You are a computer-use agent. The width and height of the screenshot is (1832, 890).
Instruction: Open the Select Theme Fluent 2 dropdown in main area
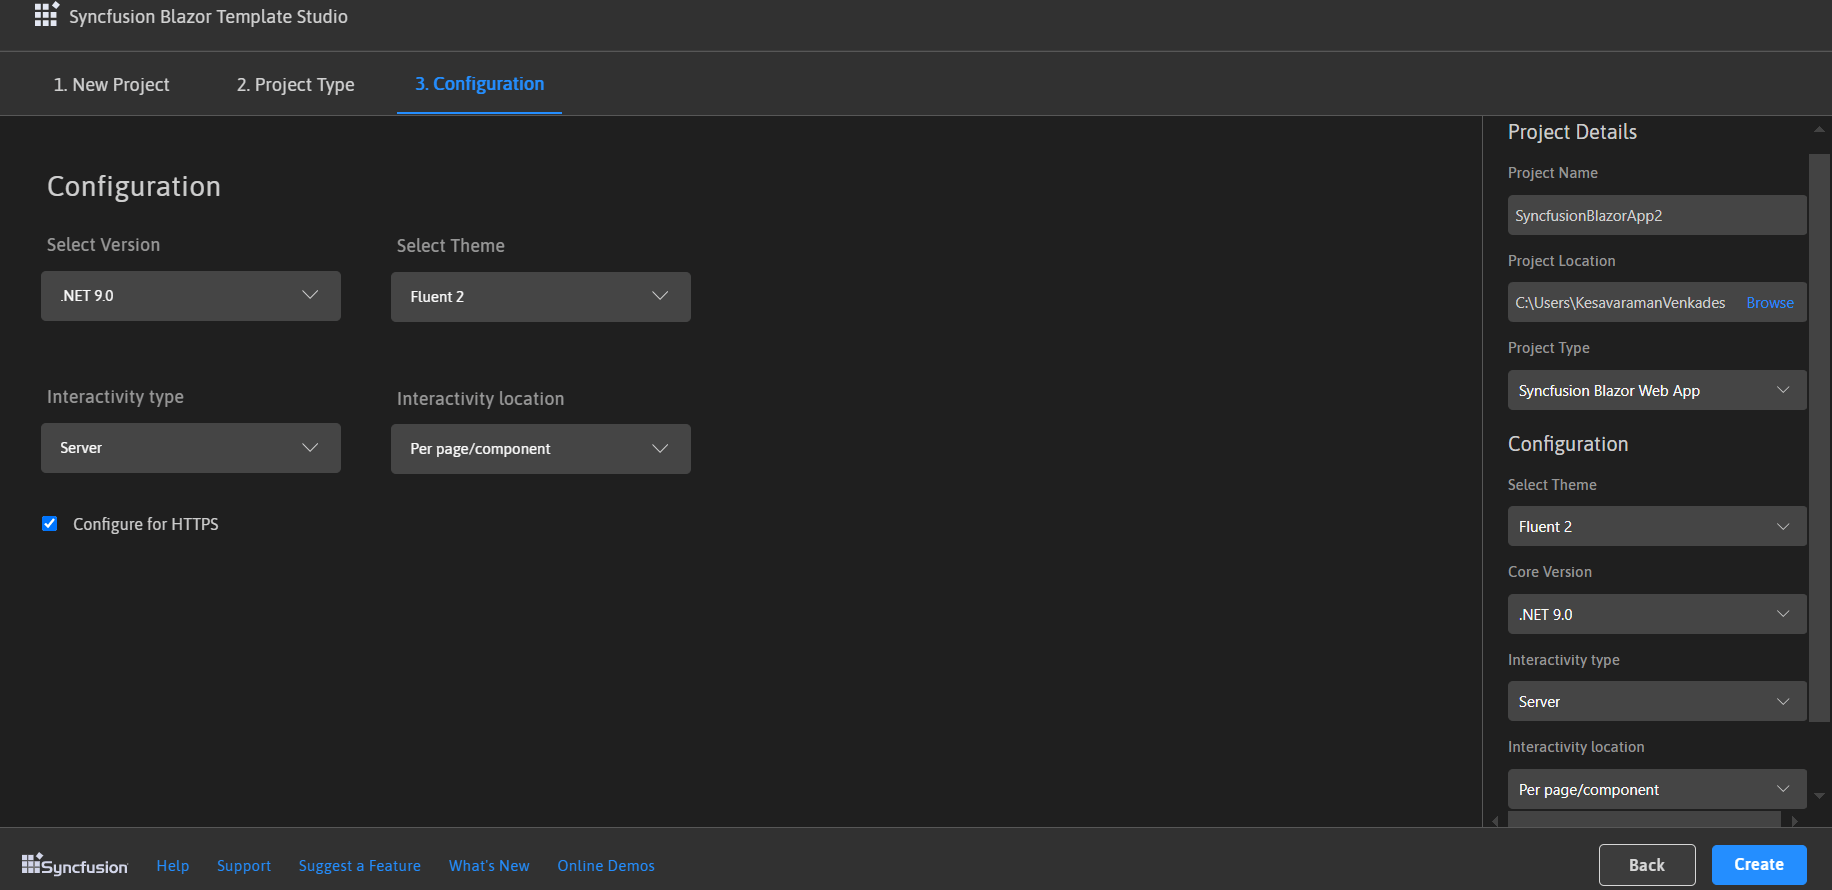point(541,297)
